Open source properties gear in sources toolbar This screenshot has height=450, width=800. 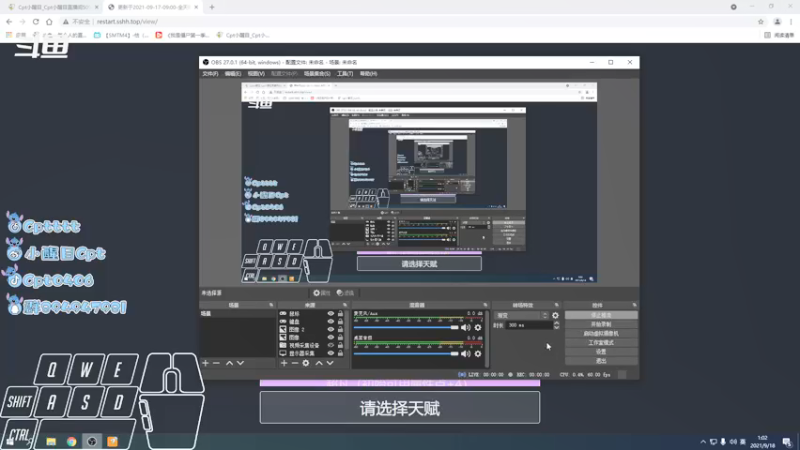[306, 363]
